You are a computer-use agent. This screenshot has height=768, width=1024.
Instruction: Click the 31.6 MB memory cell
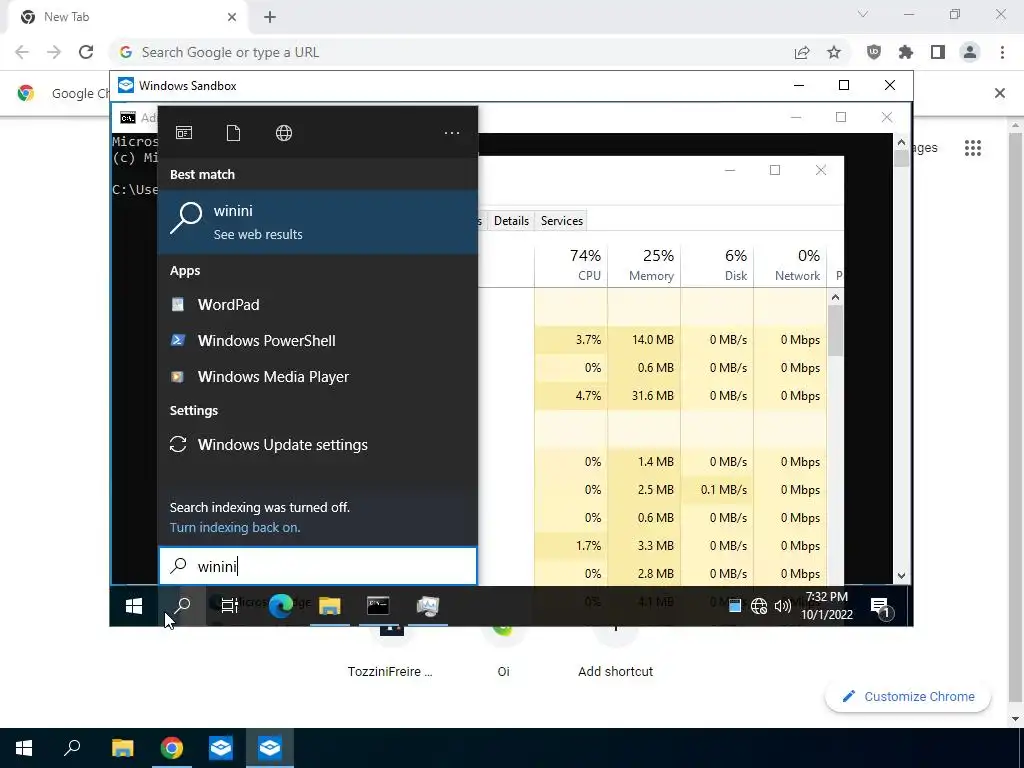pyautogui.click(x=644, y=396)
